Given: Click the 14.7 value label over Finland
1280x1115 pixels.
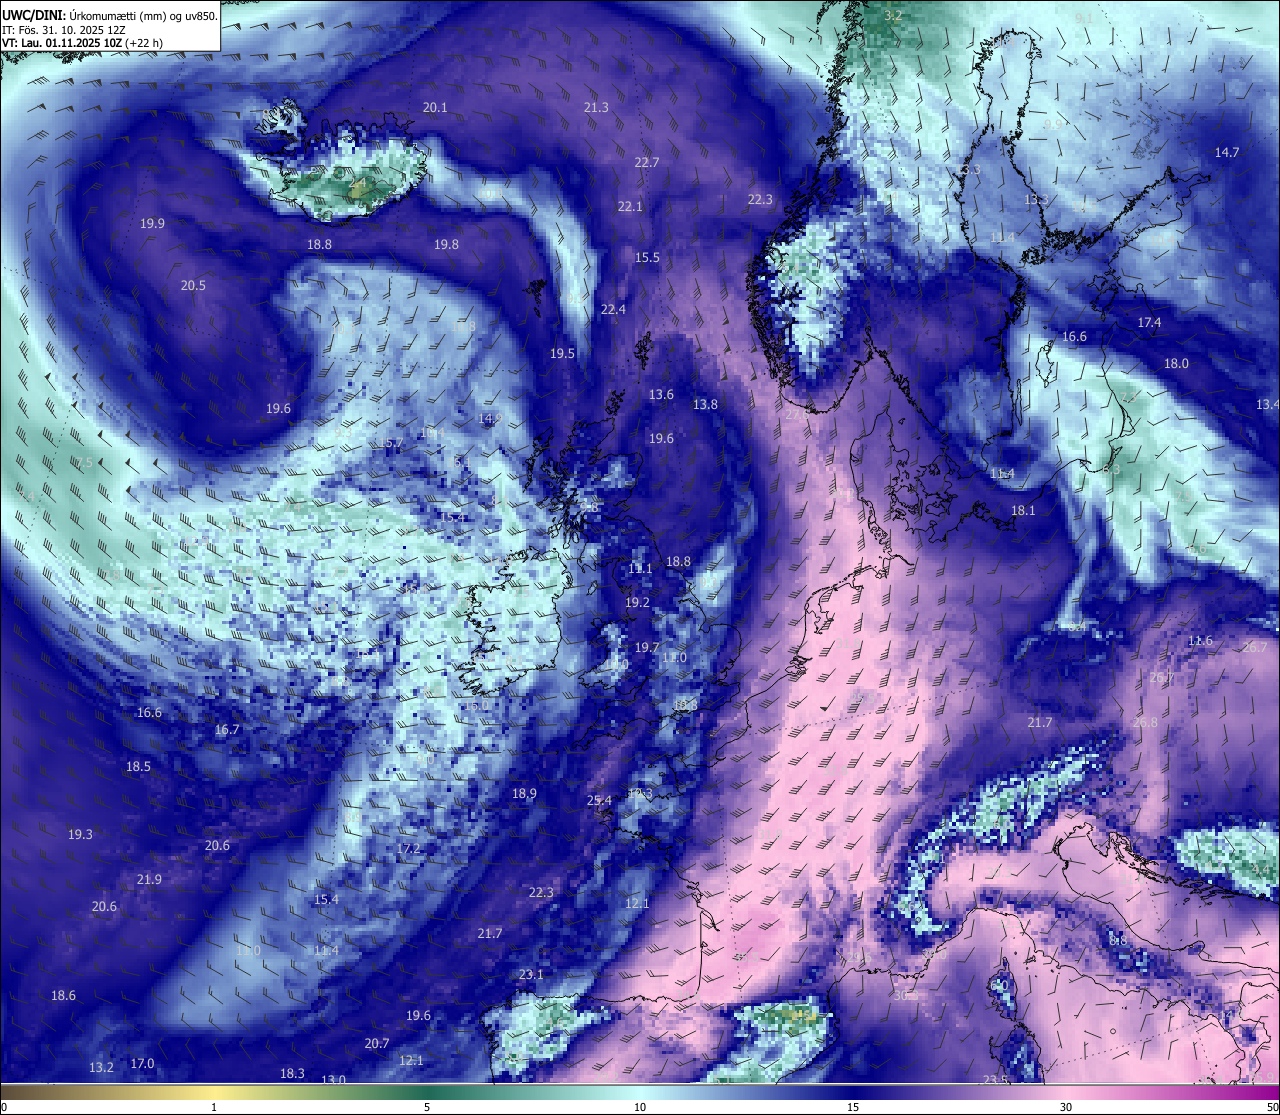Looking at the screenshot, I should point(1227,152).
